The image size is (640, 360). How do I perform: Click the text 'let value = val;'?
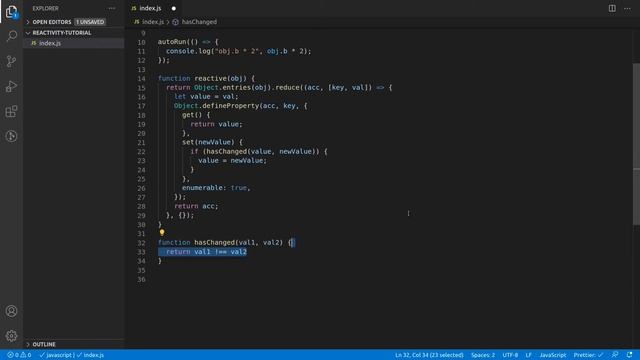point(206,97)
